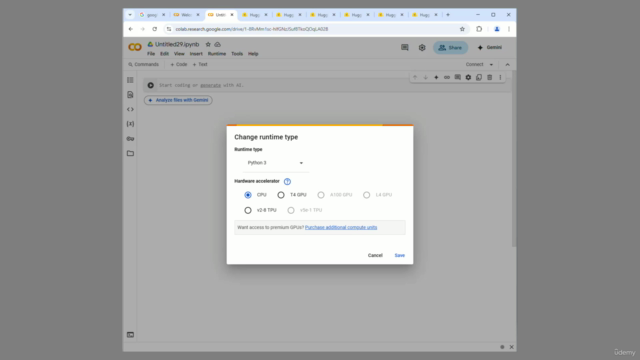Open the Table of contents sidebar icon
This screenshot has width=640, height=360.
pyautogui.click(x=130, y=80)
